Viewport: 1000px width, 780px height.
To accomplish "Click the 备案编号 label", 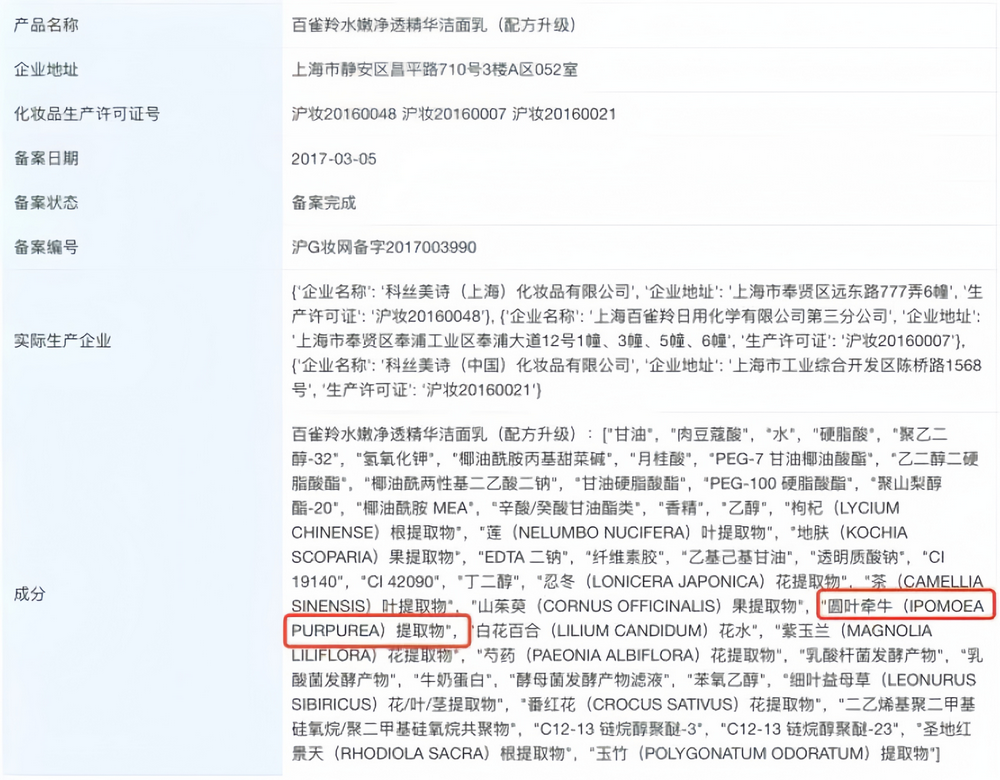I will (46, 247).
